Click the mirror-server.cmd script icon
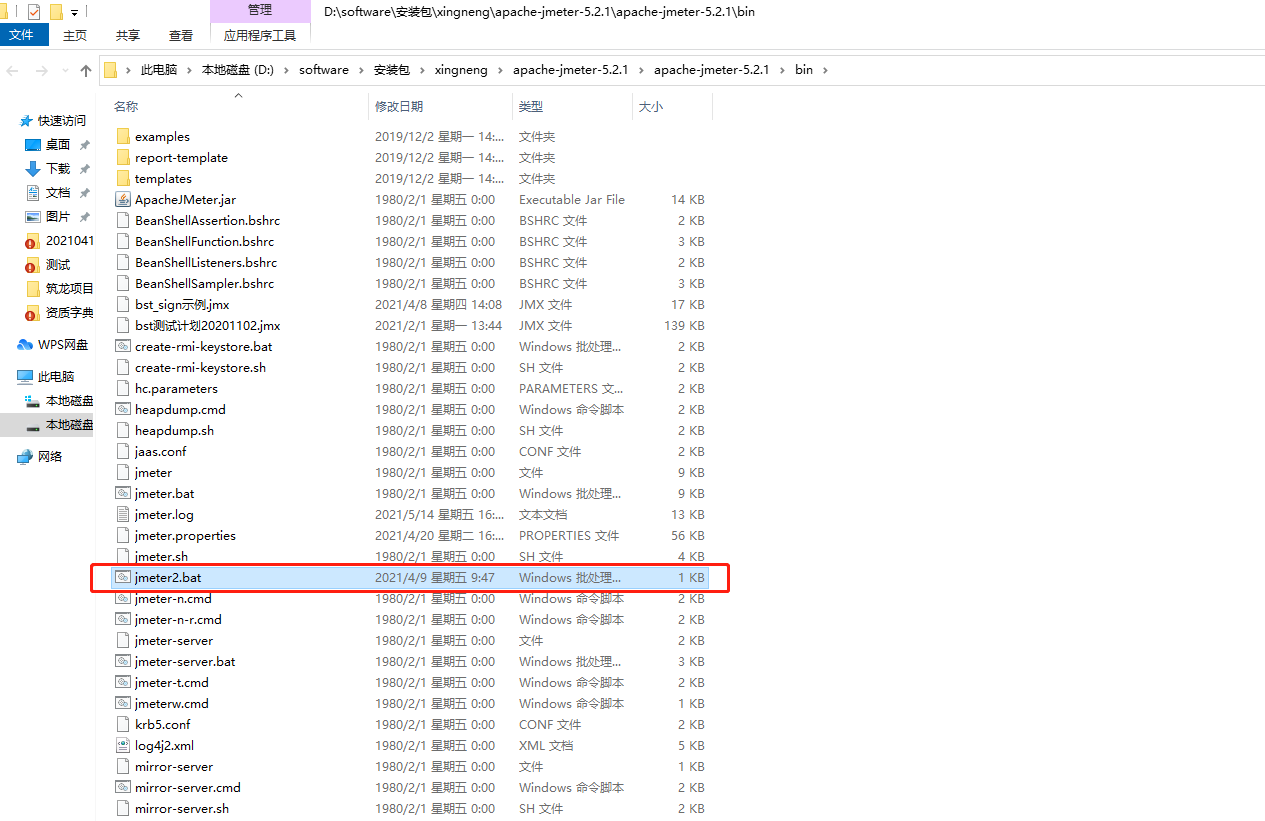Viewport: 1265px width, 821px height. [x=124, y=787]
